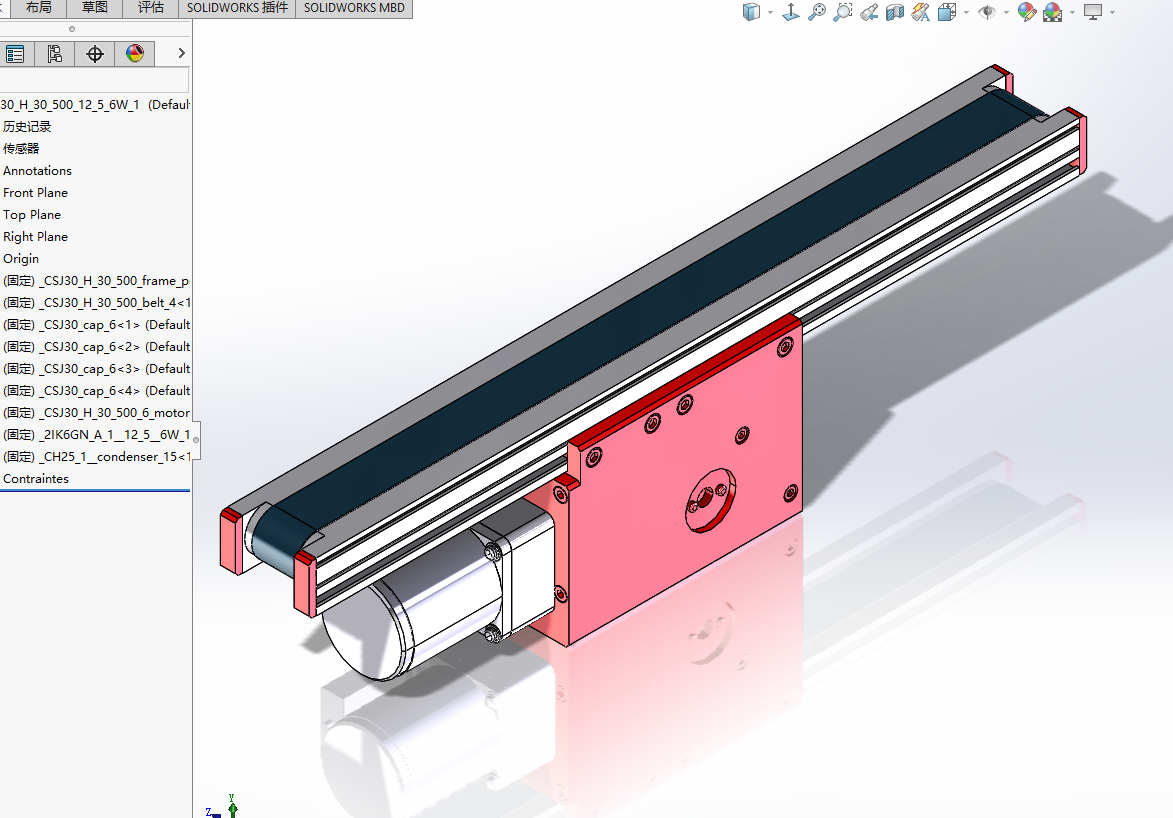Expand the Apply Scene dropdown arrow
1173x818 pixels.
point(1073,13)
